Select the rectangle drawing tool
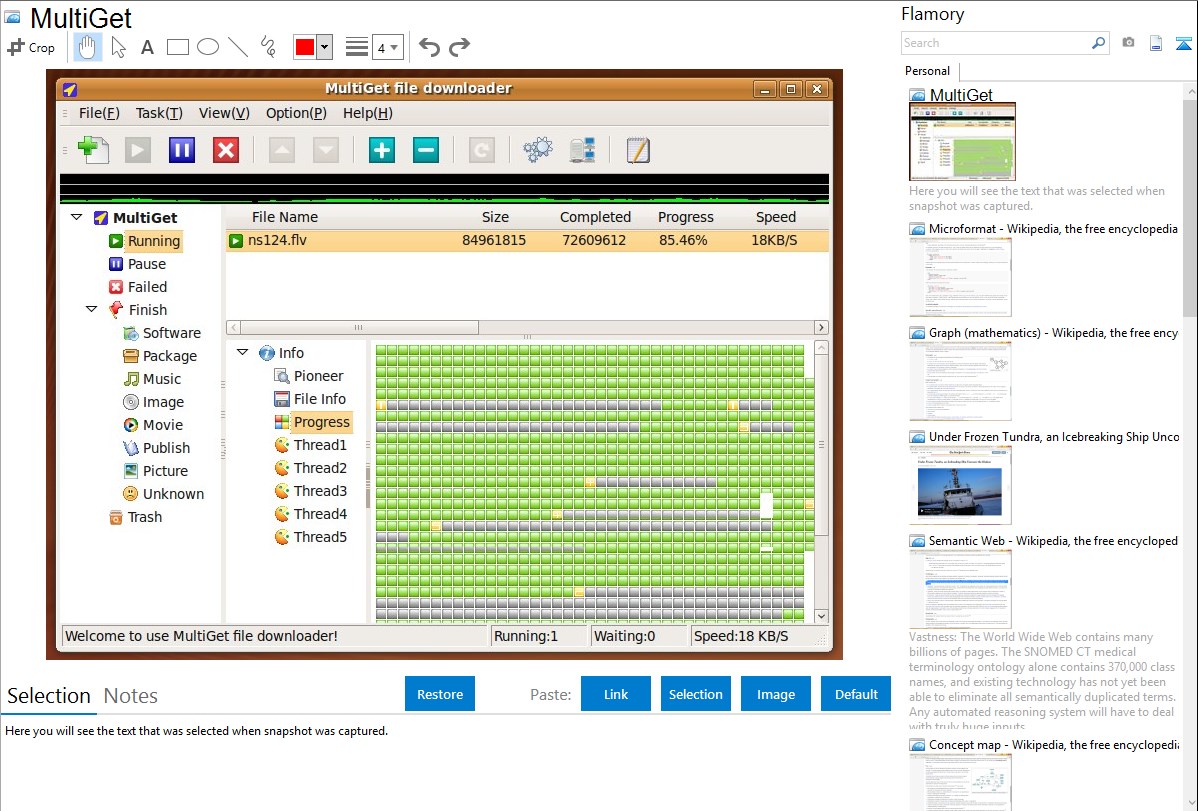 (178, 47)
